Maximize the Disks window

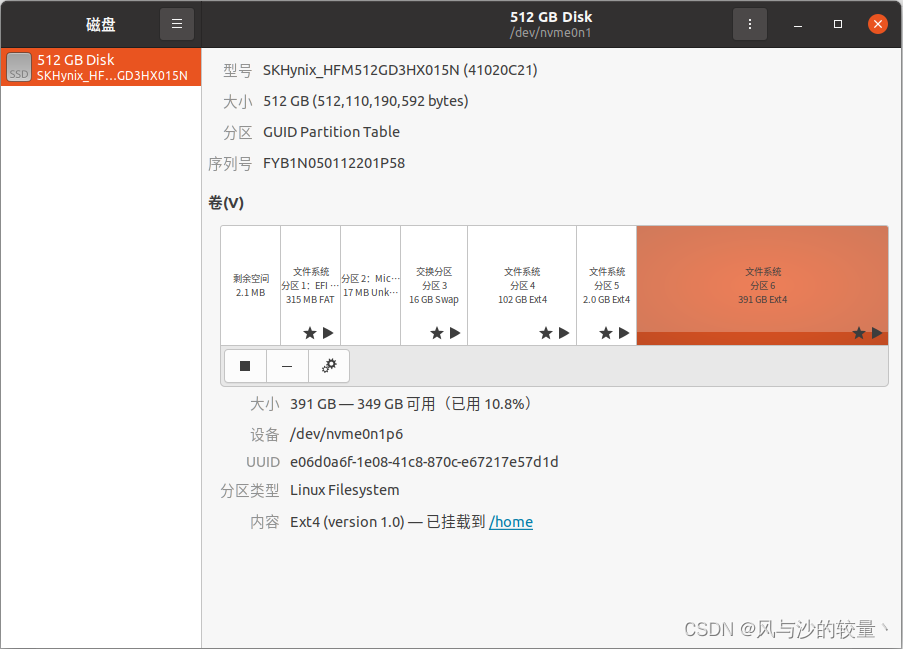tap(838, 24)
